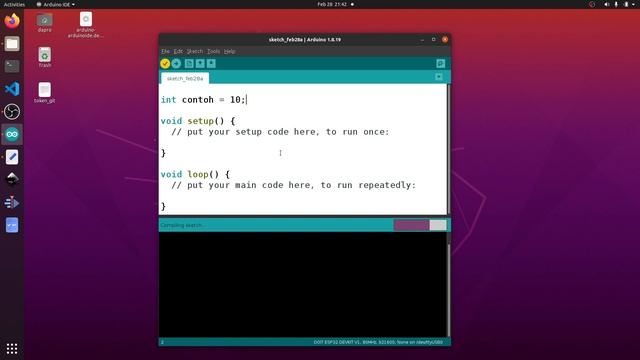Open Terminal from the dock
Screen dimensions: 640x360
pyautogui.click(x=12, y=66)
